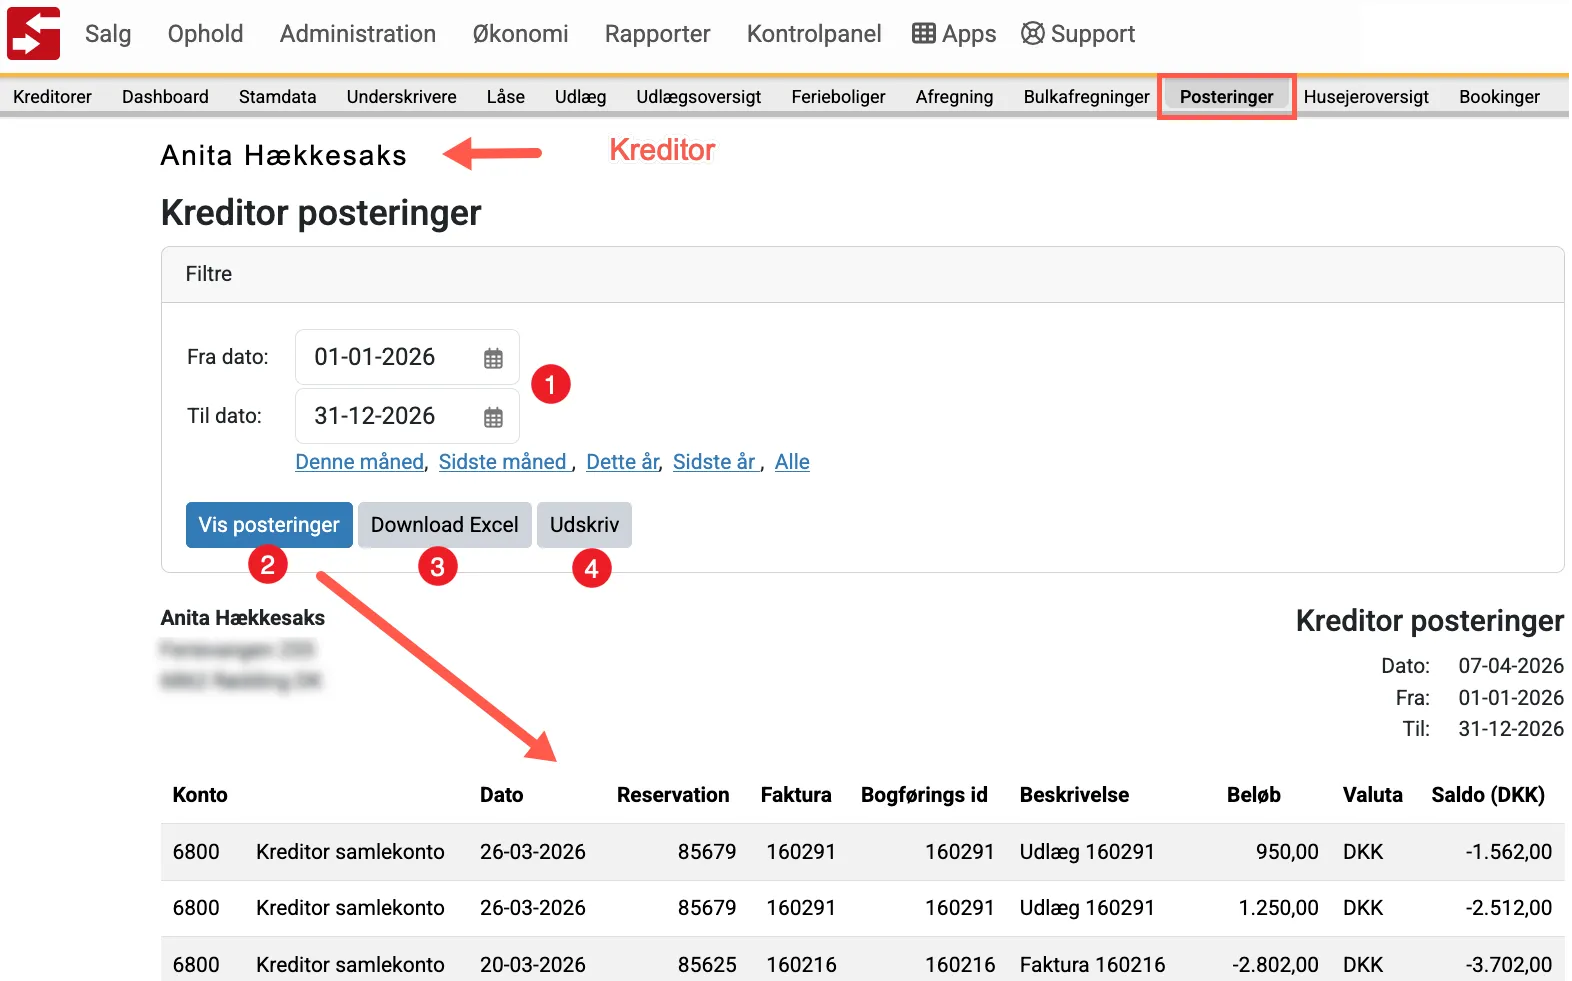Switch to the Husejeroversigt tab
This screenshot has width=1572, height=981.
(1366, 97)
